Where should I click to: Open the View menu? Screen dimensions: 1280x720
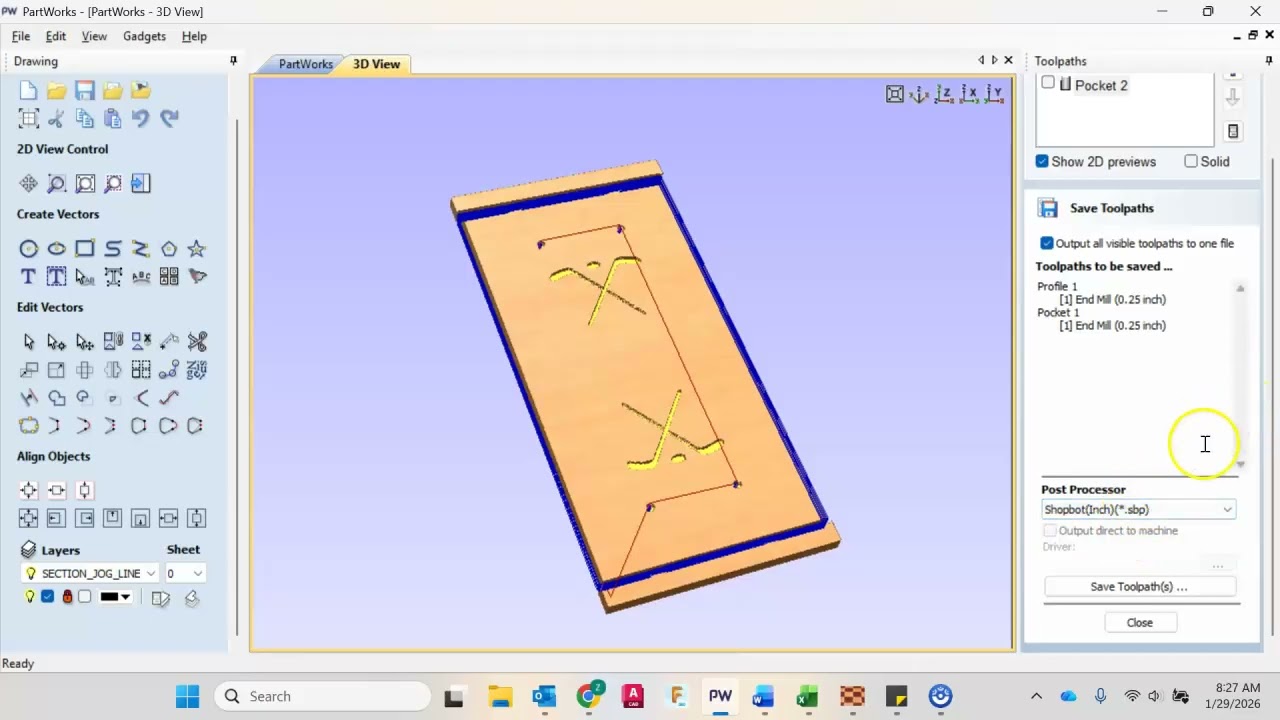pyautogui.click(x=94, y=36)
